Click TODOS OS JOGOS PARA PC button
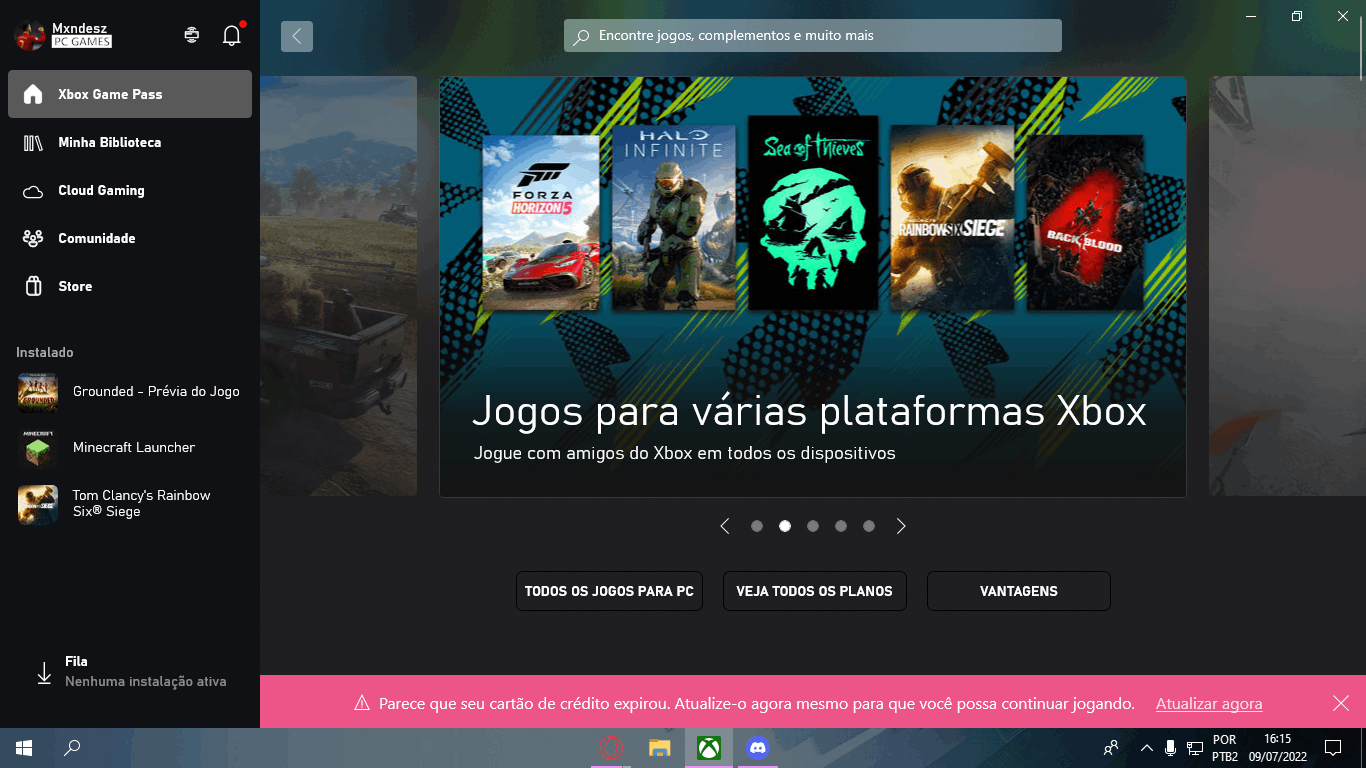The image size is (1366, 768). (609, 591)
